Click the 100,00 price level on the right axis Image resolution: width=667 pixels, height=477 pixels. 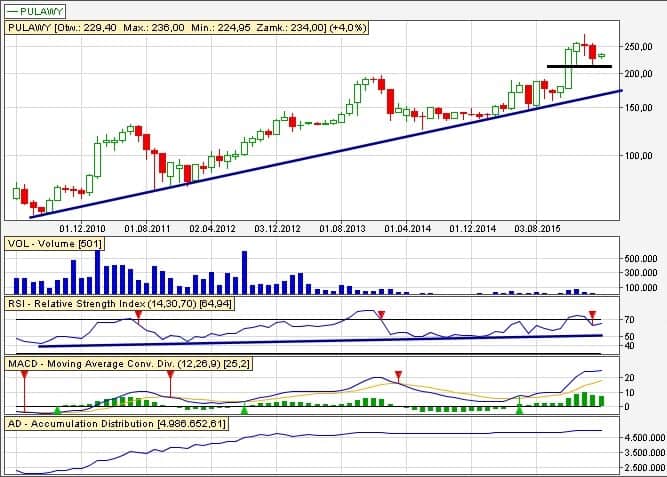click(637, 156)
